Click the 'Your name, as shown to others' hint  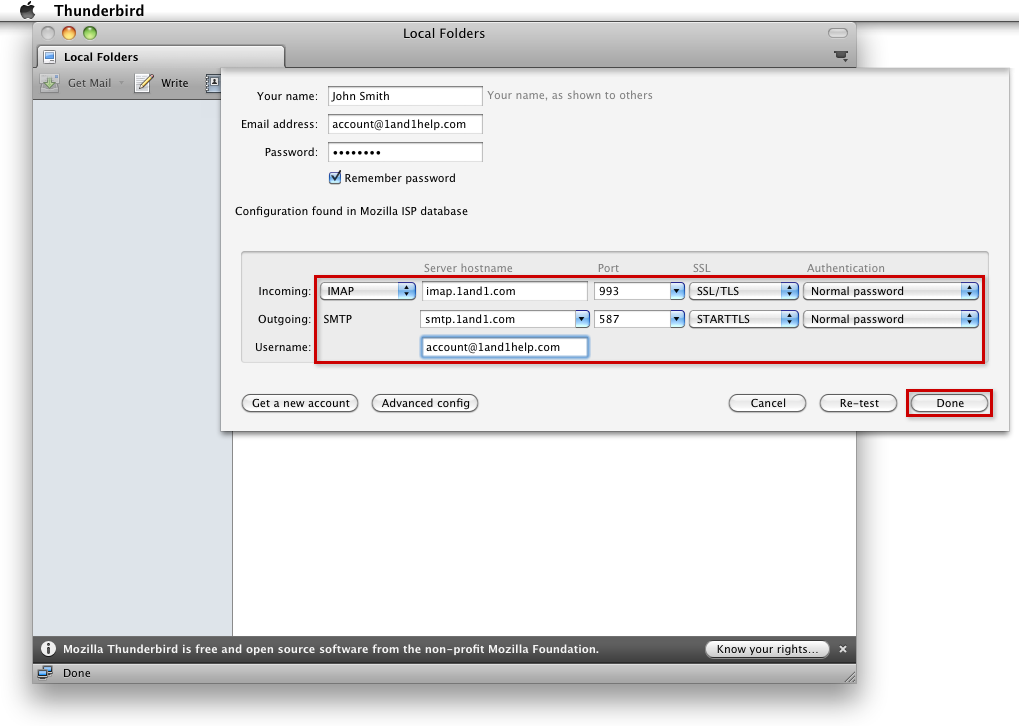tap(570, 96)
